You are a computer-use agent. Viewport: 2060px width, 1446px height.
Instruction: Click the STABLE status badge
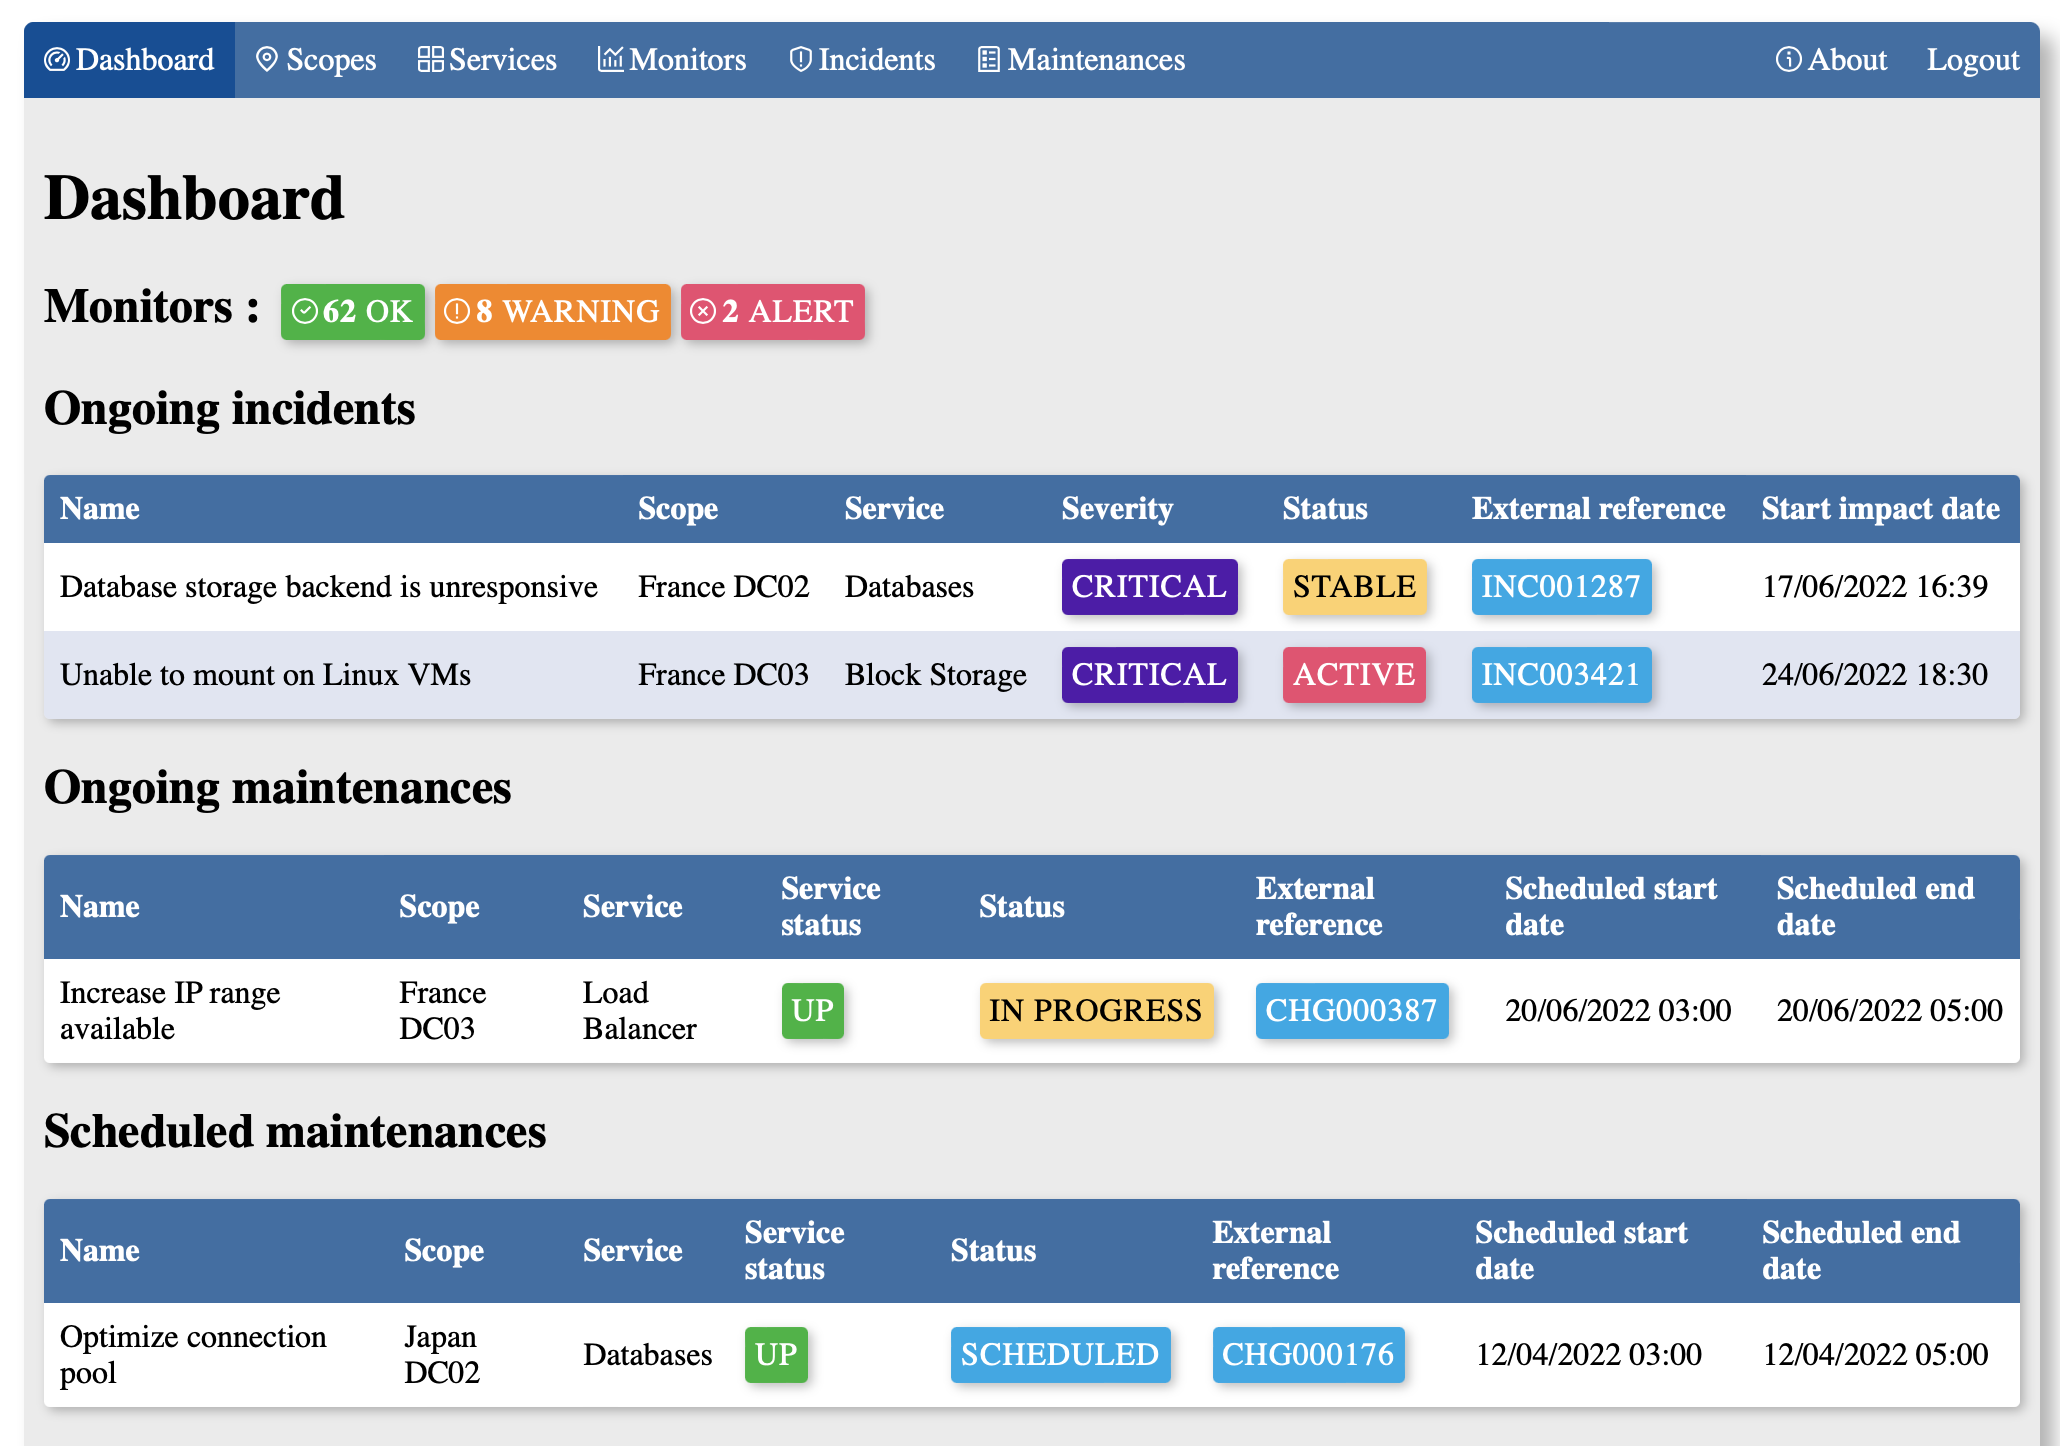point(1354,587)
